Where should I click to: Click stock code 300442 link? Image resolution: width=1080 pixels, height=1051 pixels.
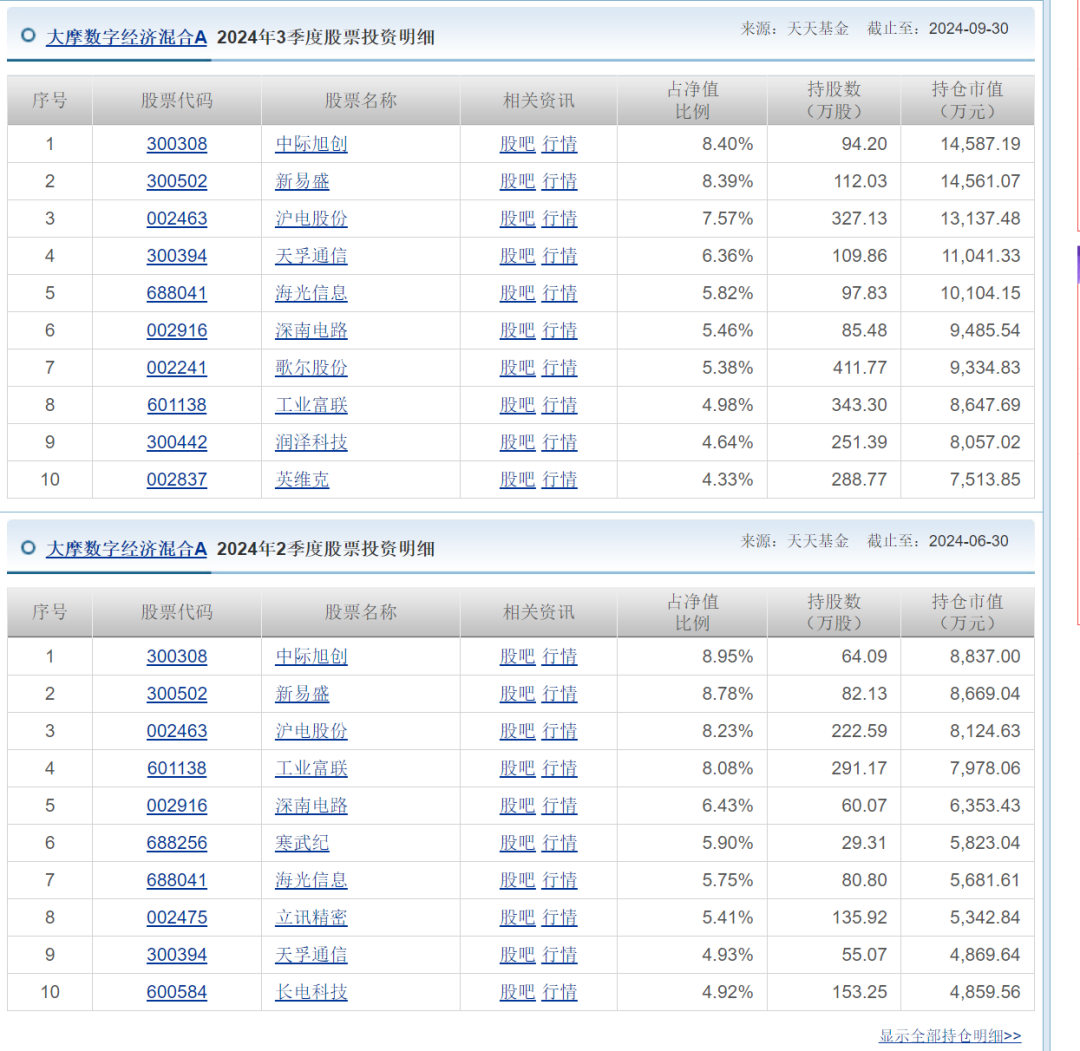(x=177, y=441)
